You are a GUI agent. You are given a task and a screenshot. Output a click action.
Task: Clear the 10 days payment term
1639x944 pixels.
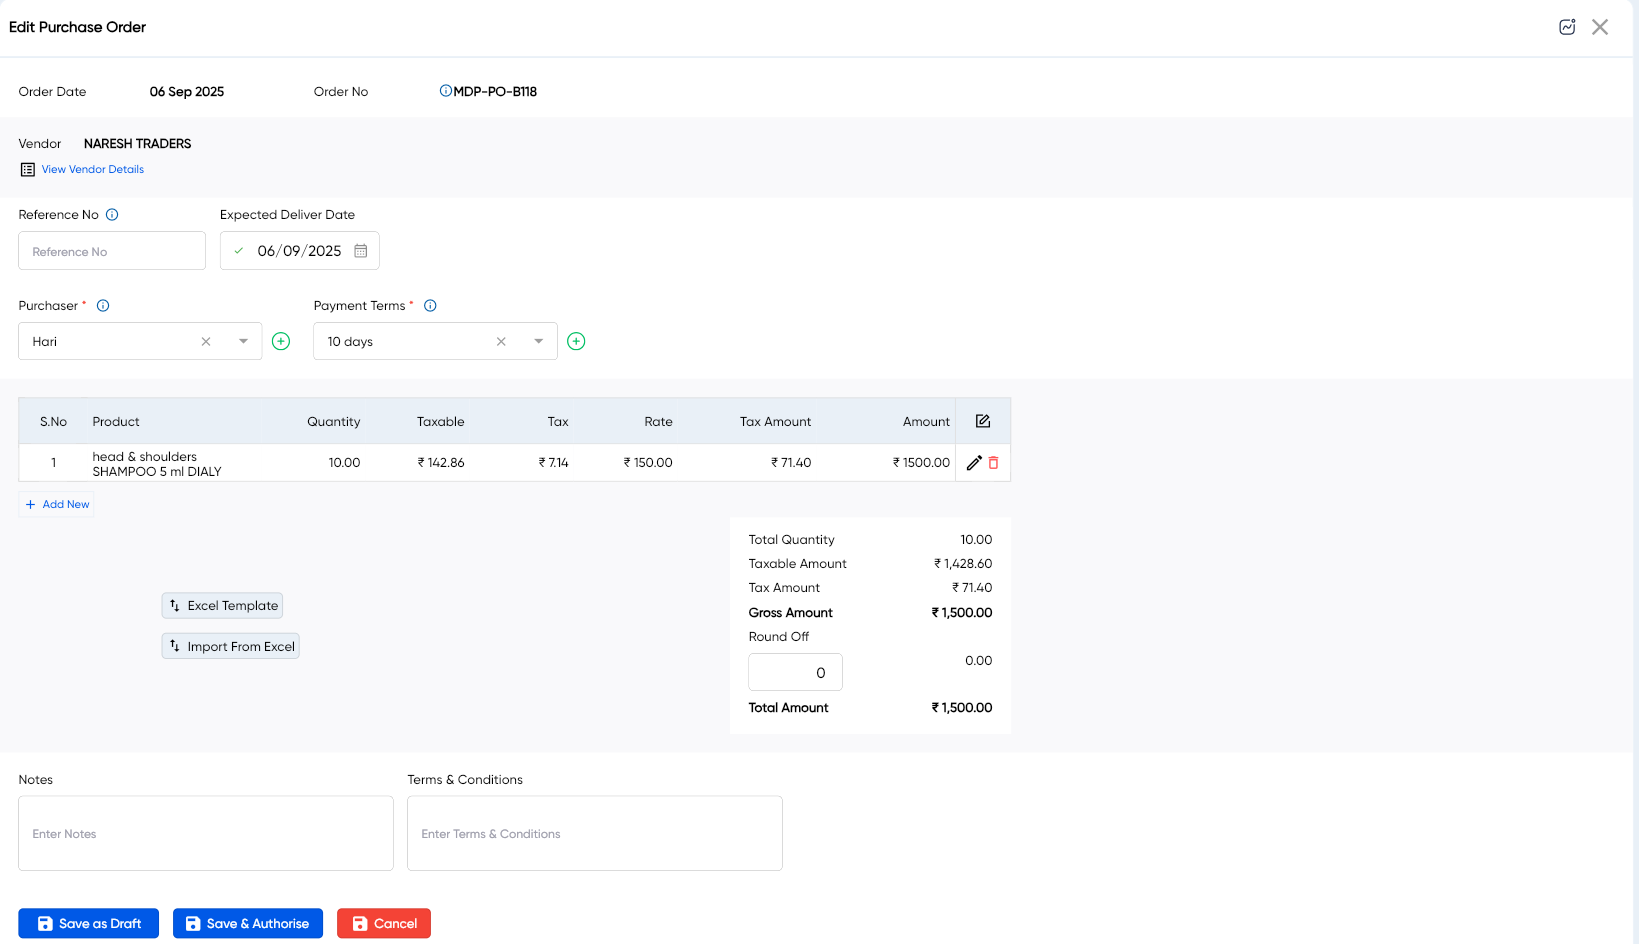[501, 341]
